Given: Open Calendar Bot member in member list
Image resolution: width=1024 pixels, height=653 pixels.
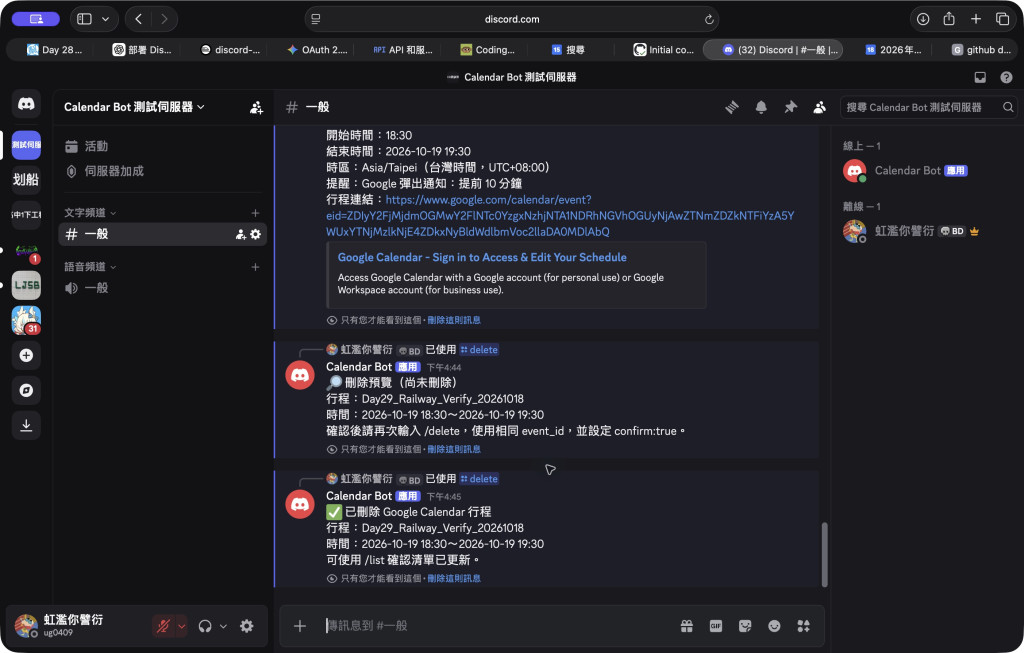Looking at the screenshot, I should [927, 170].
